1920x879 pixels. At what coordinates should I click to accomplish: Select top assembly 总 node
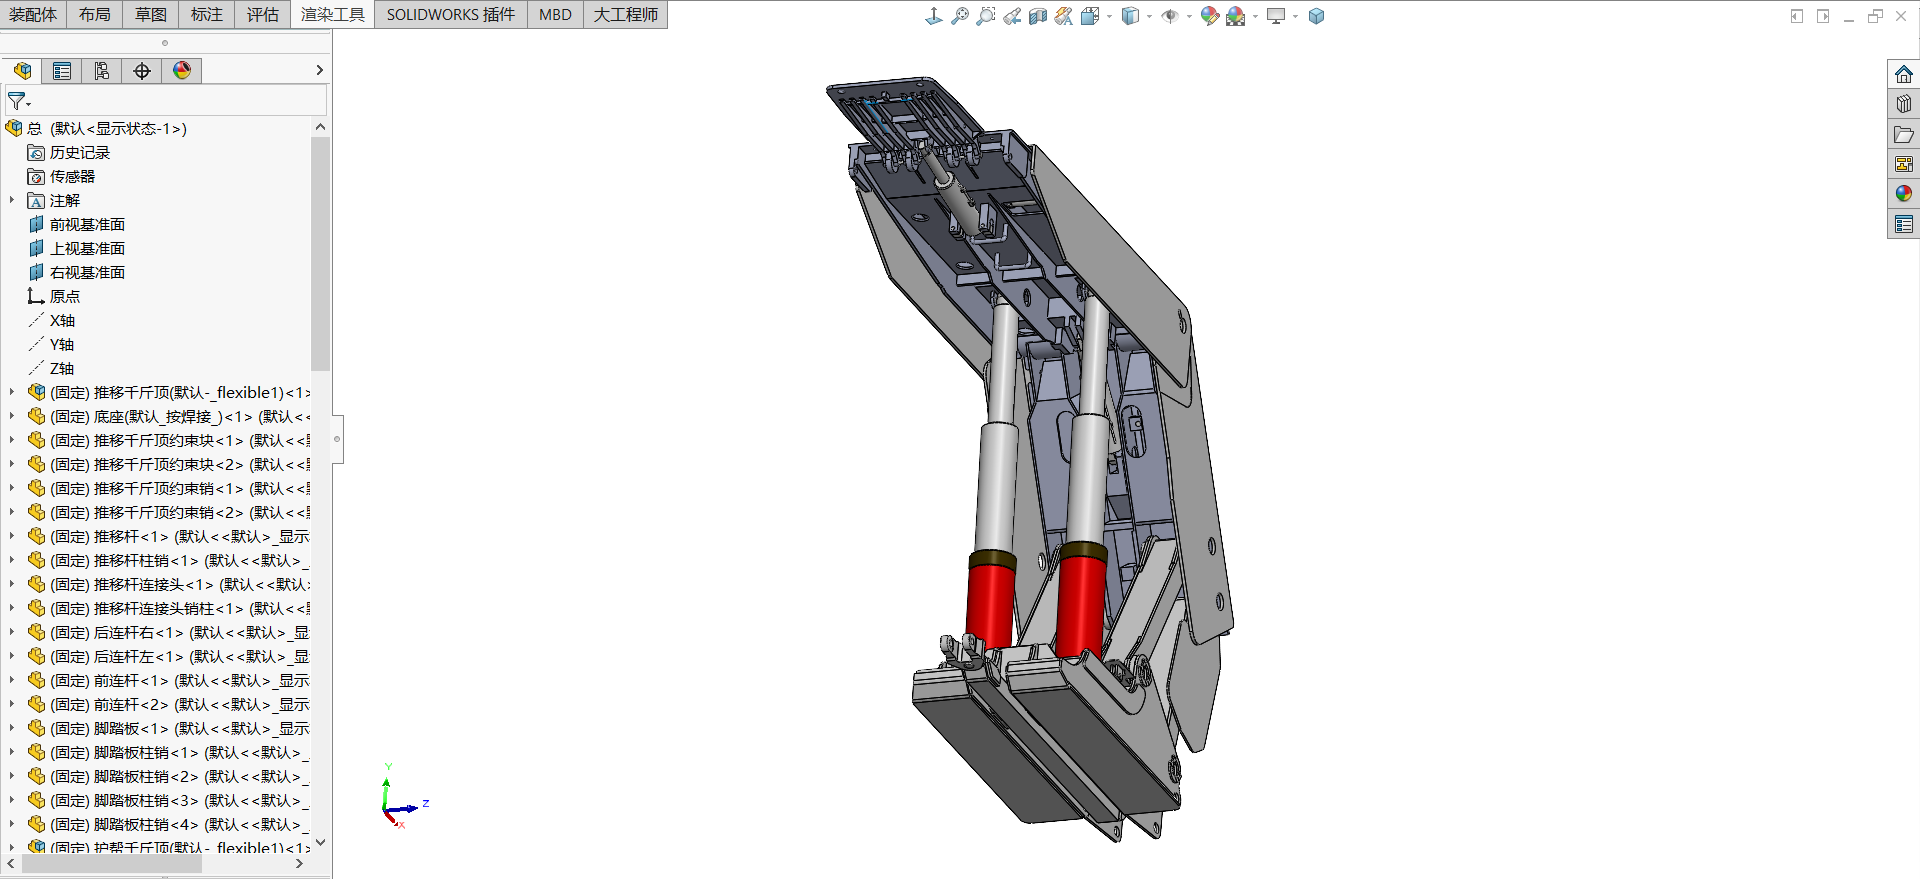click(97, 128)
